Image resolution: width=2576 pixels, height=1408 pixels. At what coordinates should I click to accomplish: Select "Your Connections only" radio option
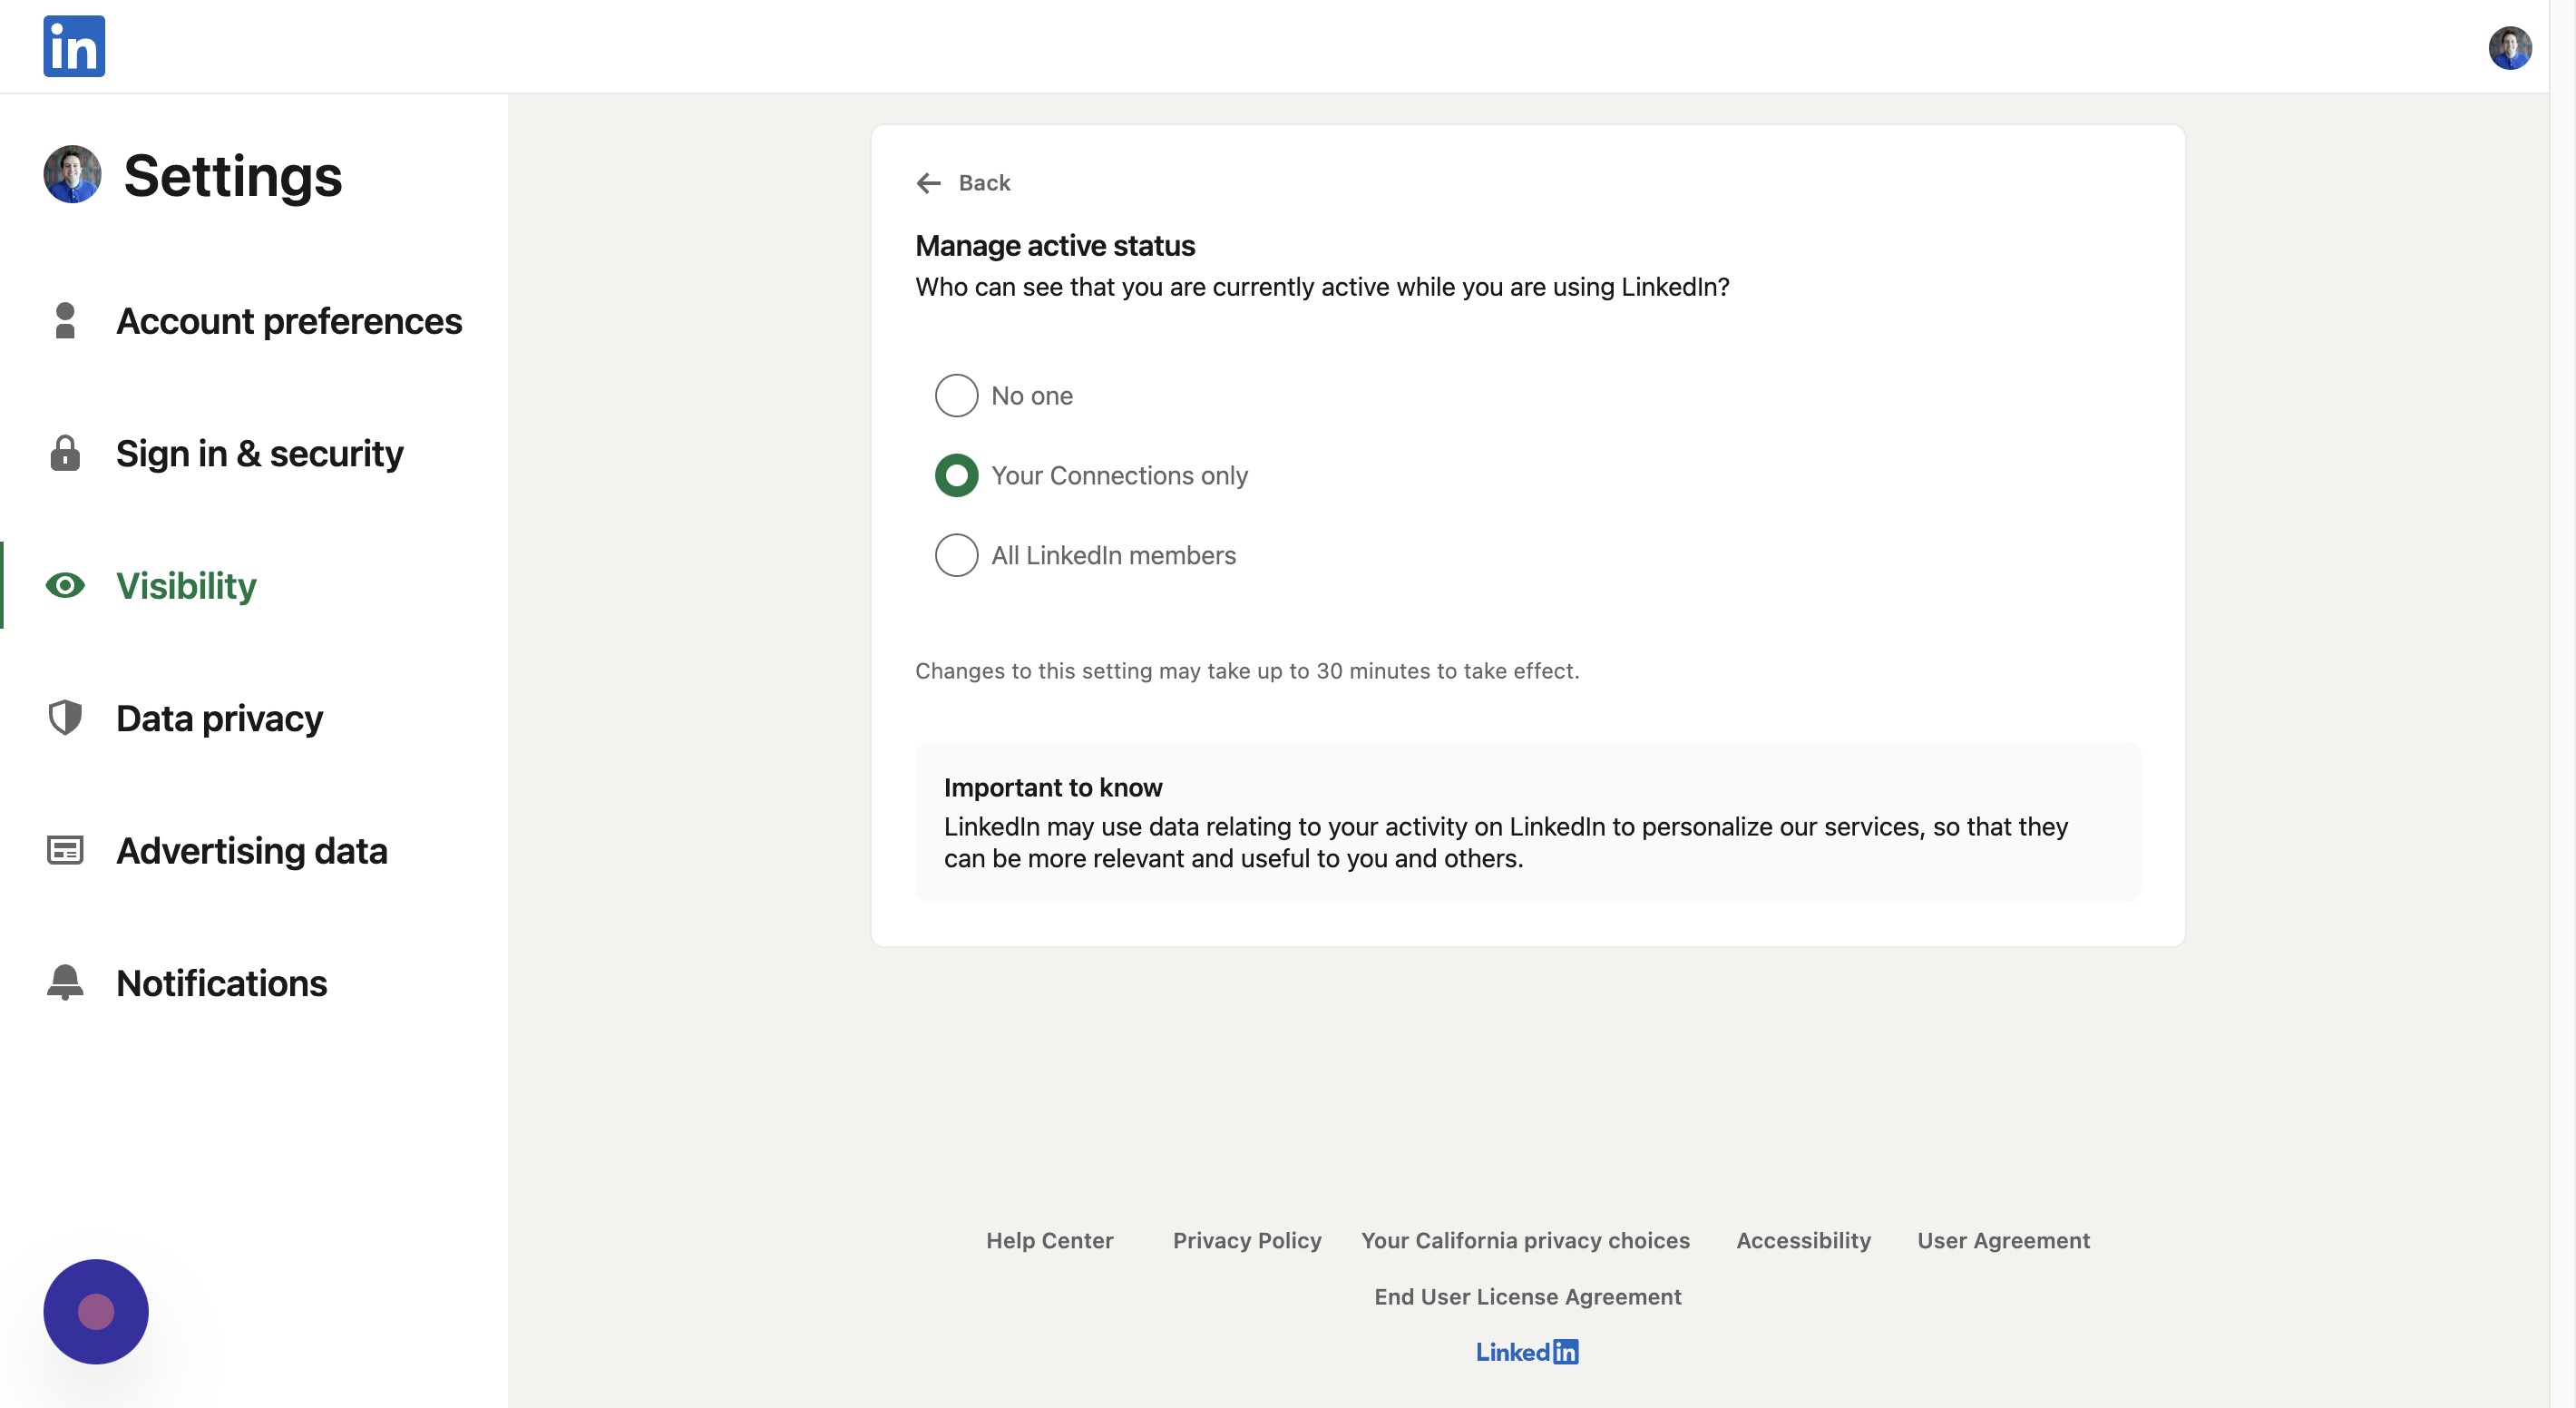click(x=956, y=476)
